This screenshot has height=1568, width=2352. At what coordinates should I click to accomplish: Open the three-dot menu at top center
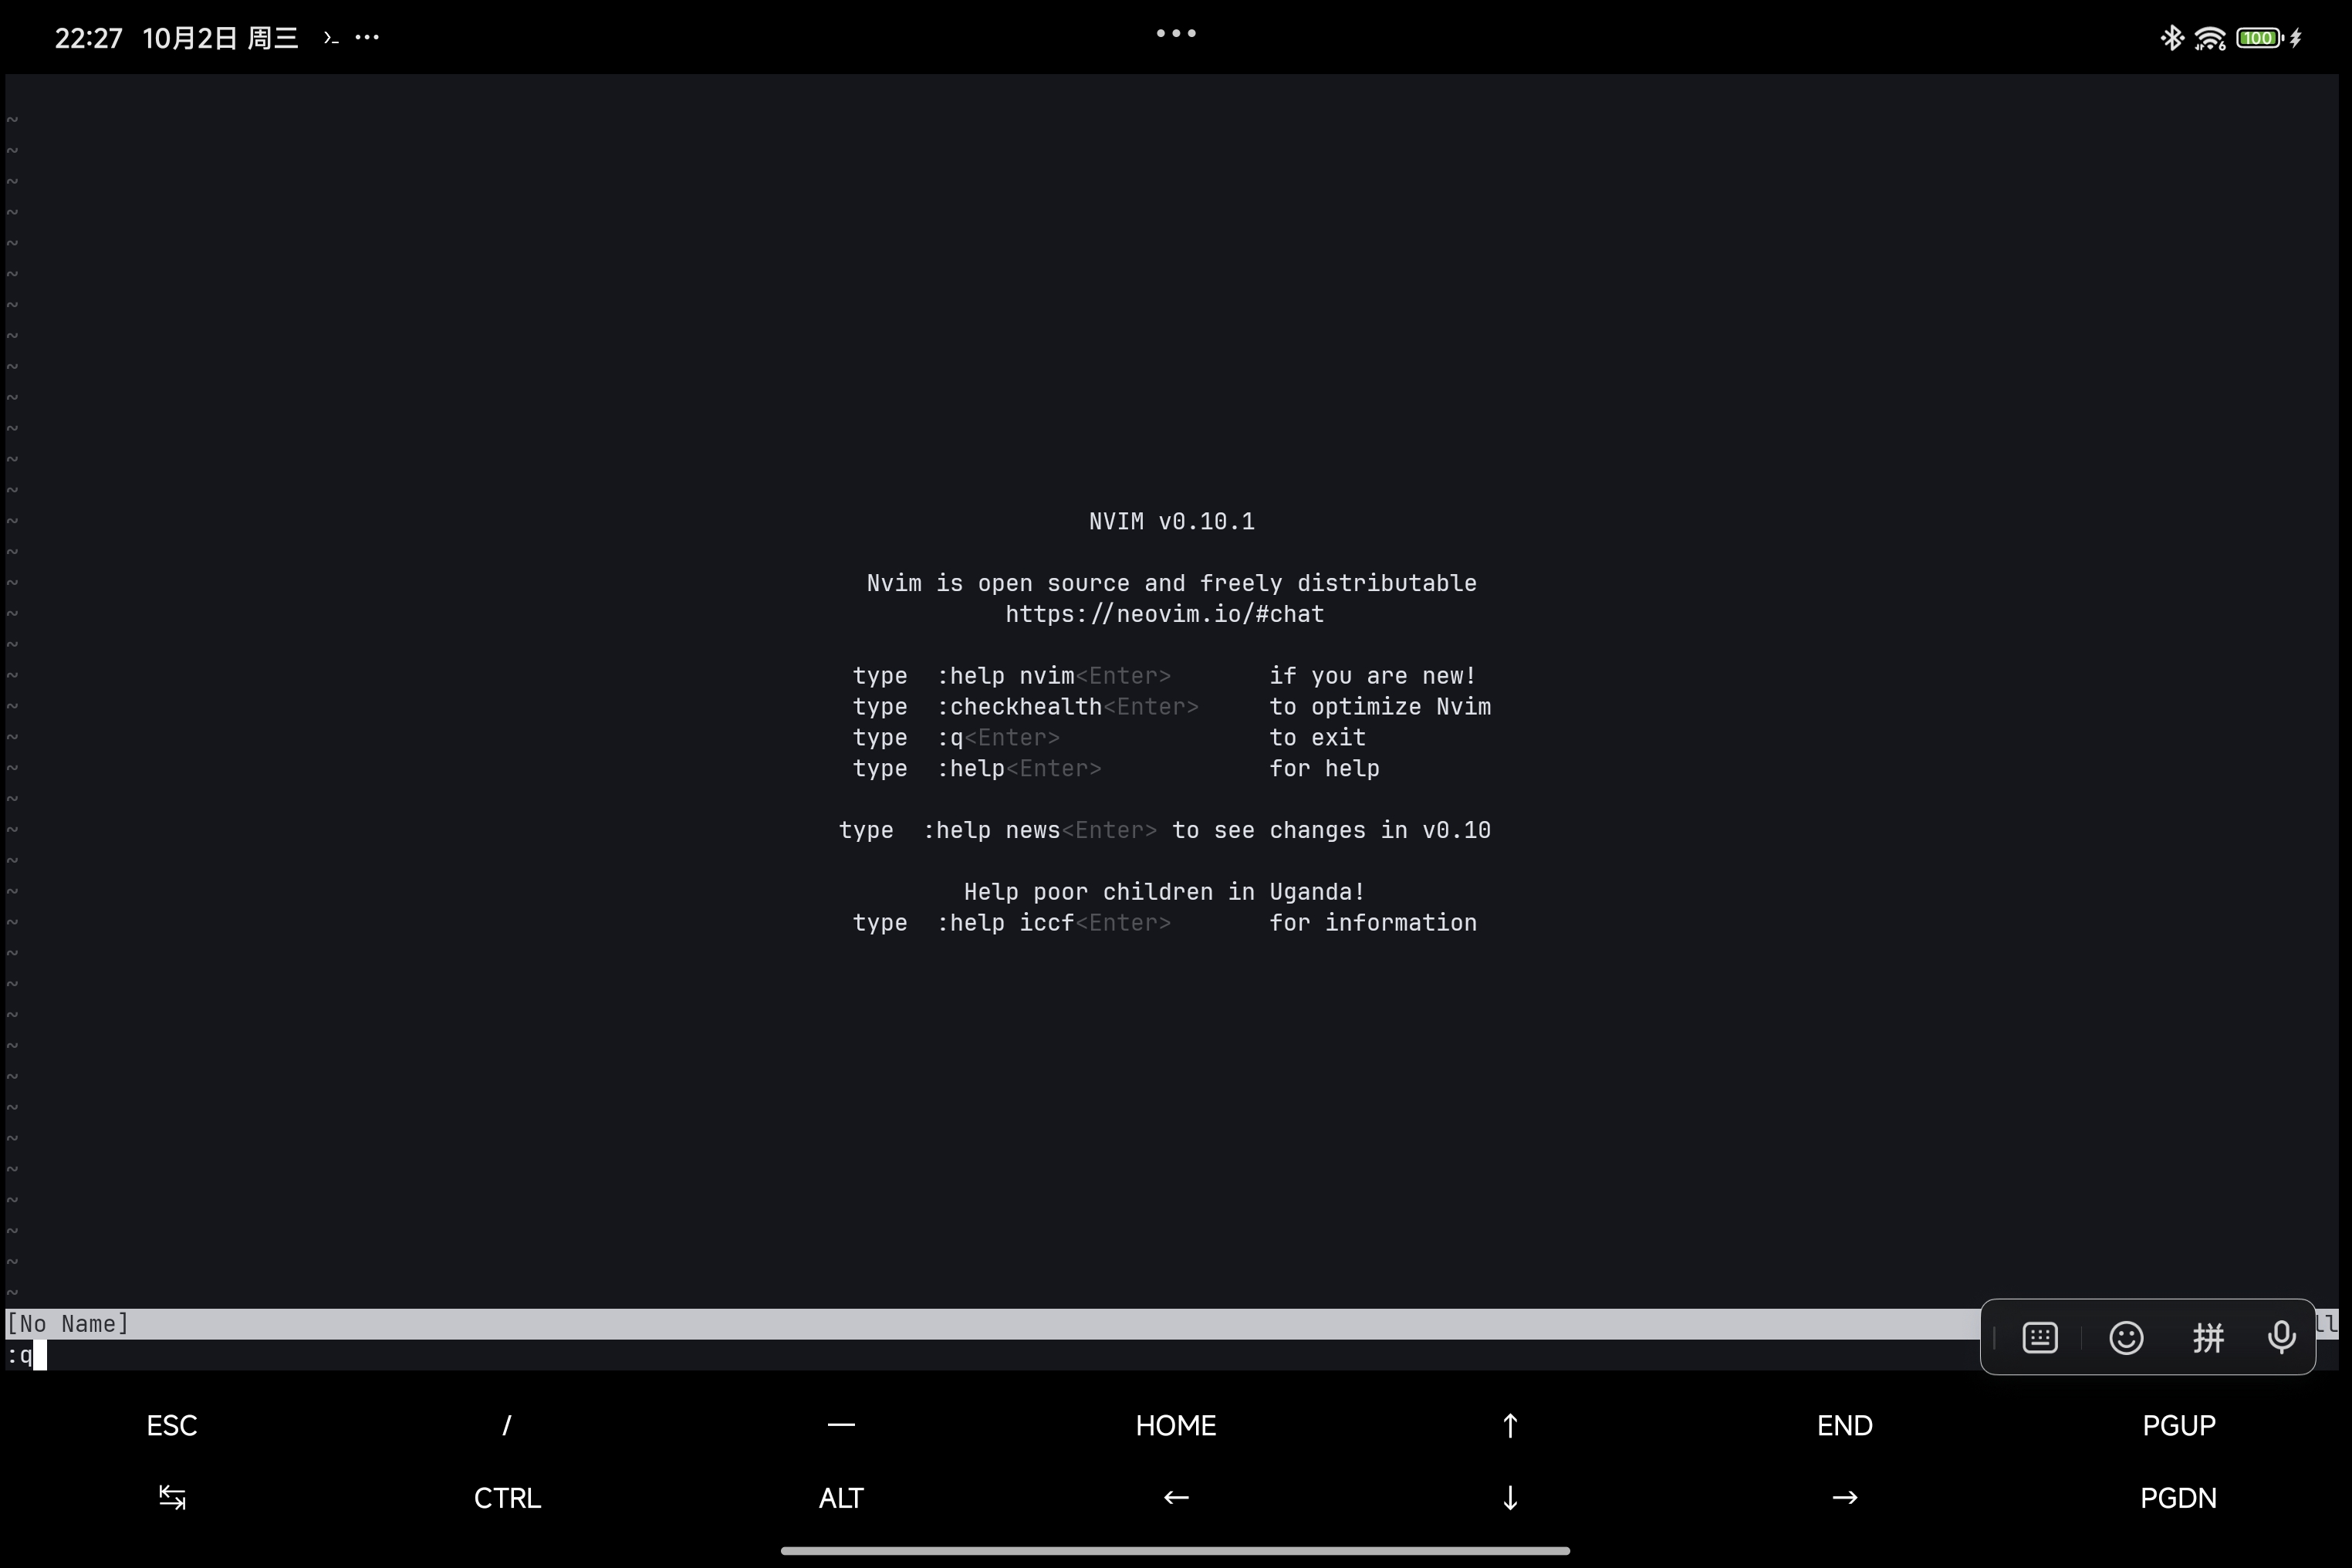(x=1176, y=33)
